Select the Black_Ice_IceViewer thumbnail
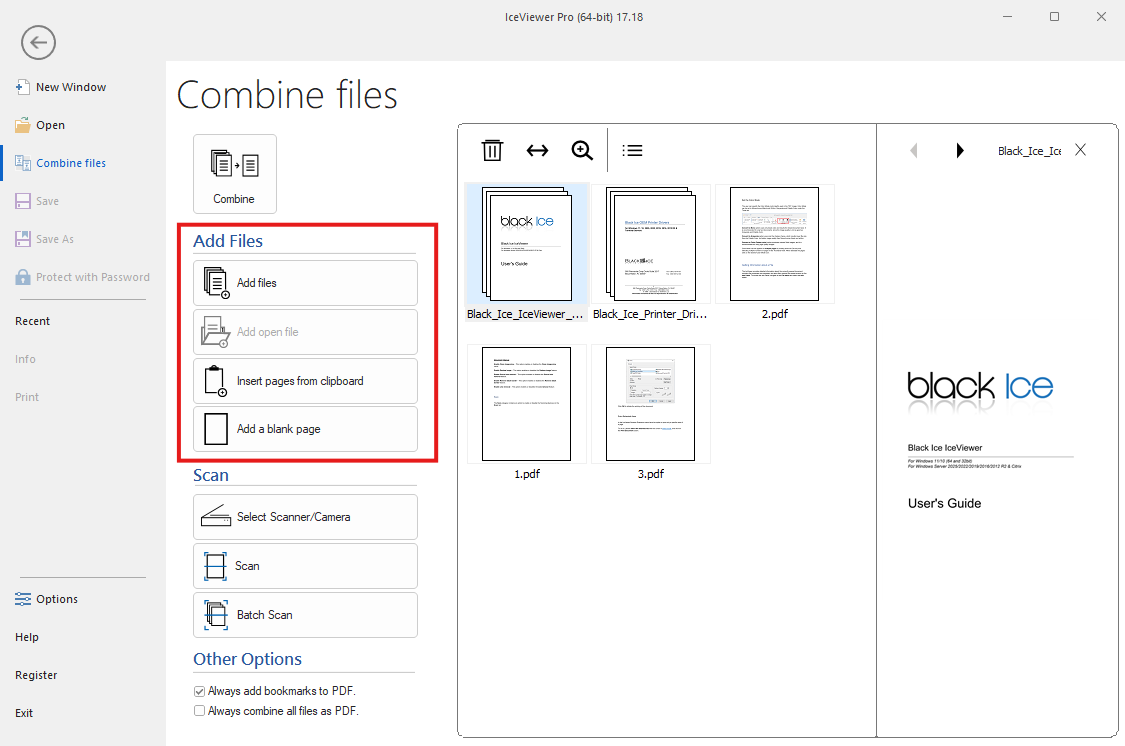 click(x=527, y=244)
